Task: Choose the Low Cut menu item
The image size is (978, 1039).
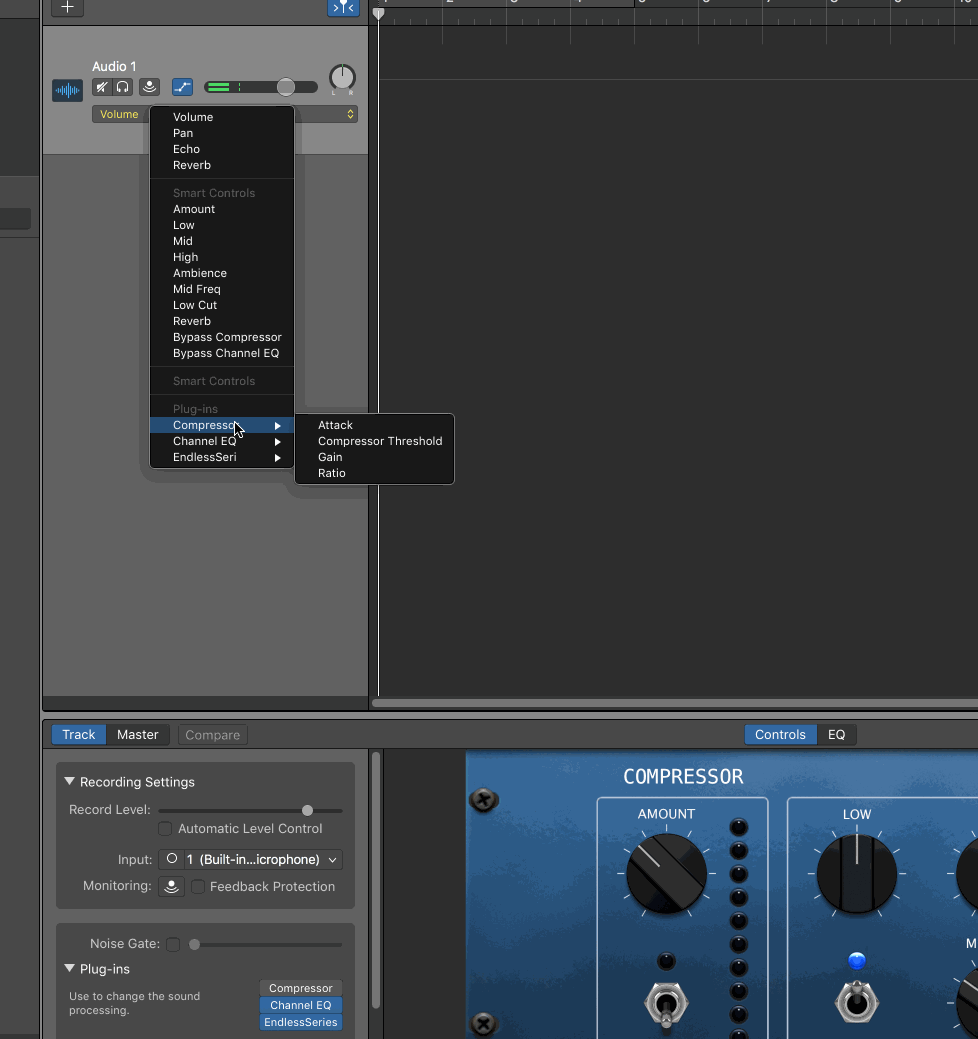Action: [x=222, y=305]
